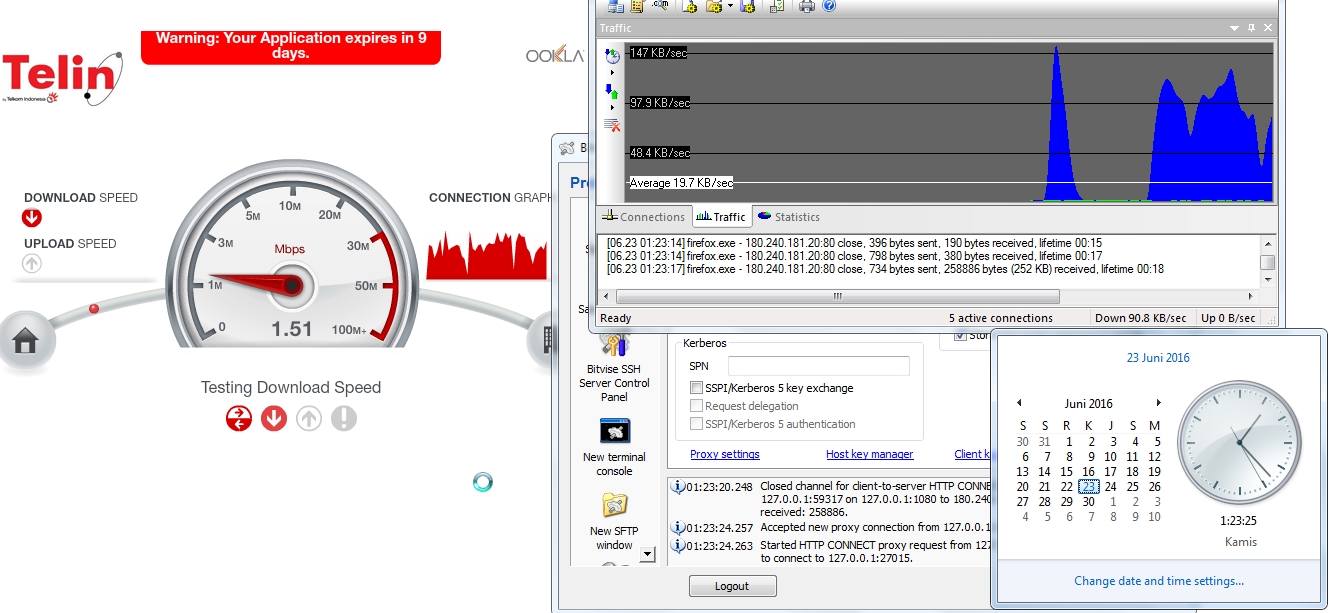Expand the small arrow below blue-green arrows icon
Viewport: 1335px width, 613px height.
(612, 107)
